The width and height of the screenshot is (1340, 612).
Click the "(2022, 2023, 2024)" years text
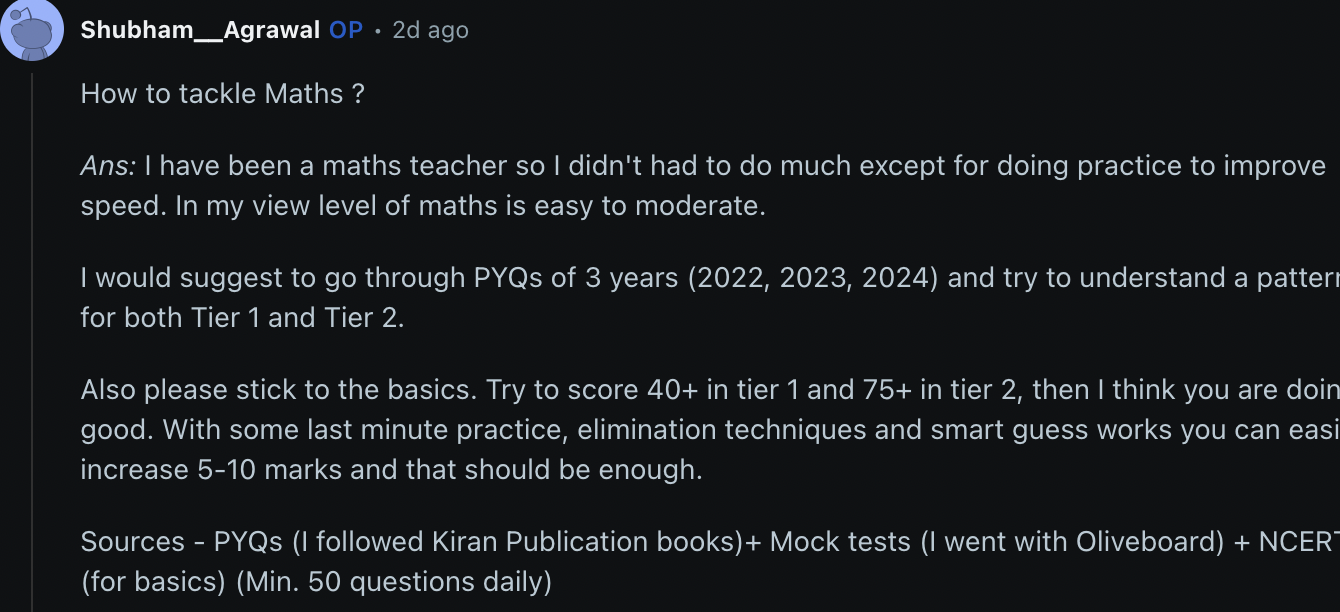813,278
